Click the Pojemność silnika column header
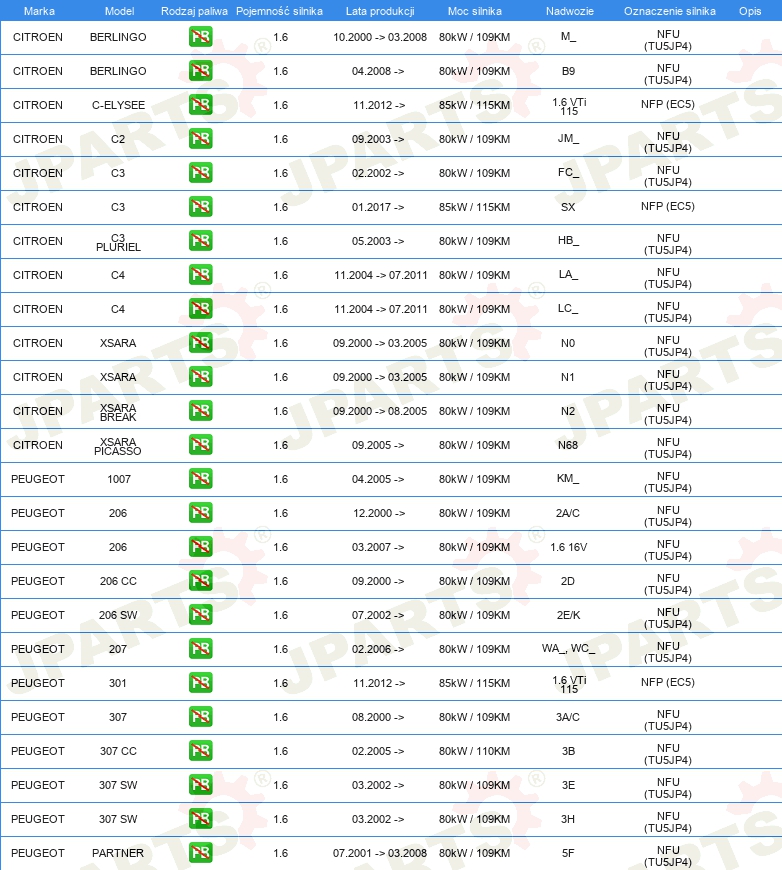 279,11
